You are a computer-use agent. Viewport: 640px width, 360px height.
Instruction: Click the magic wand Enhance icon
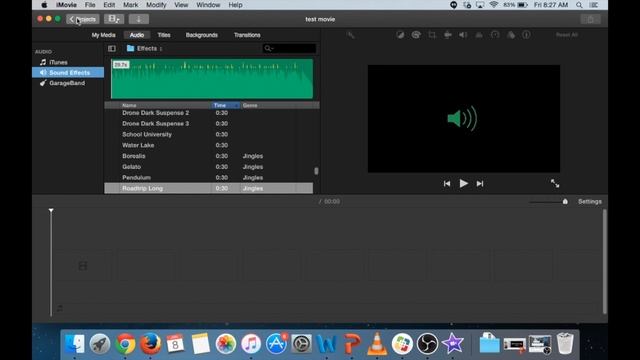[x=351, y=35]
